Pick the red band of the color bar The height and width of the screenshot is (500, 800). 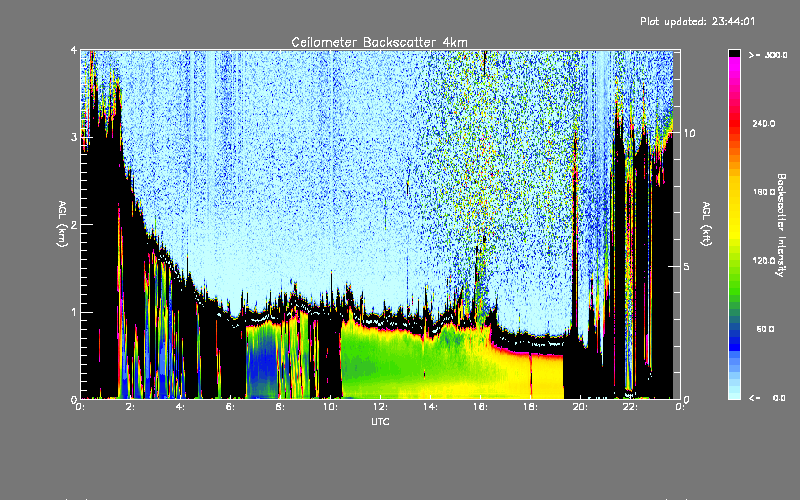tap(734, 122)
